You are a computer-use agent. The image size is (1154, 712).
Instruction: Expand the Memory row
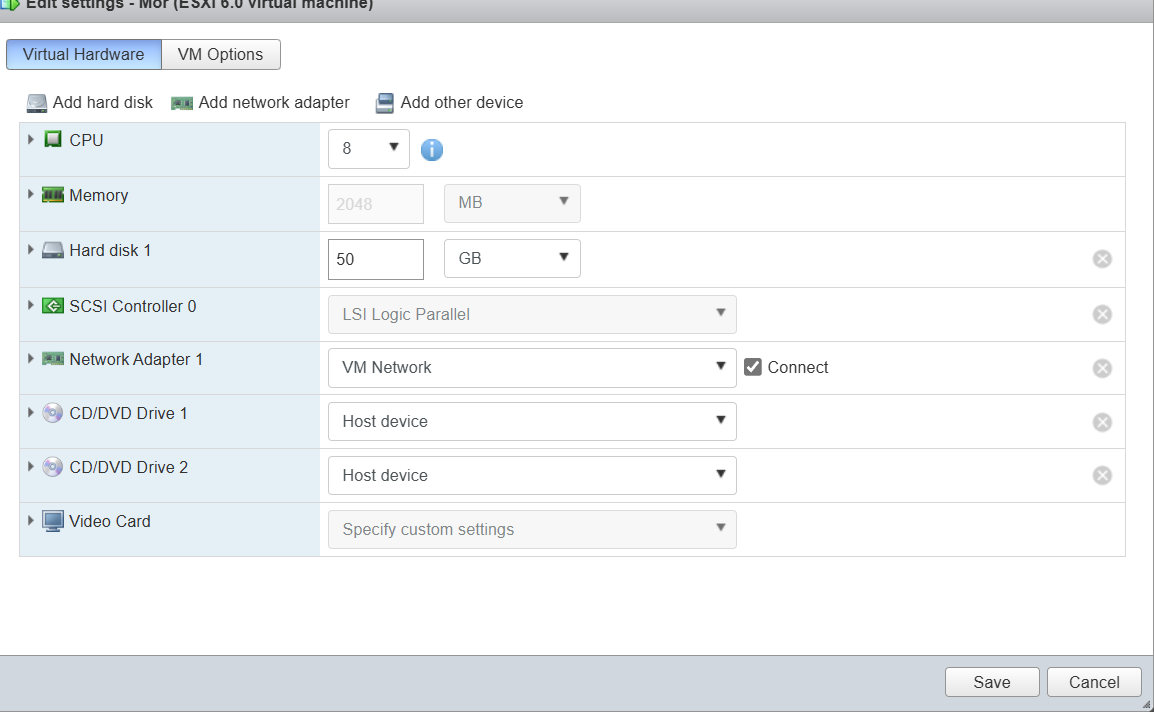point(30,194)
